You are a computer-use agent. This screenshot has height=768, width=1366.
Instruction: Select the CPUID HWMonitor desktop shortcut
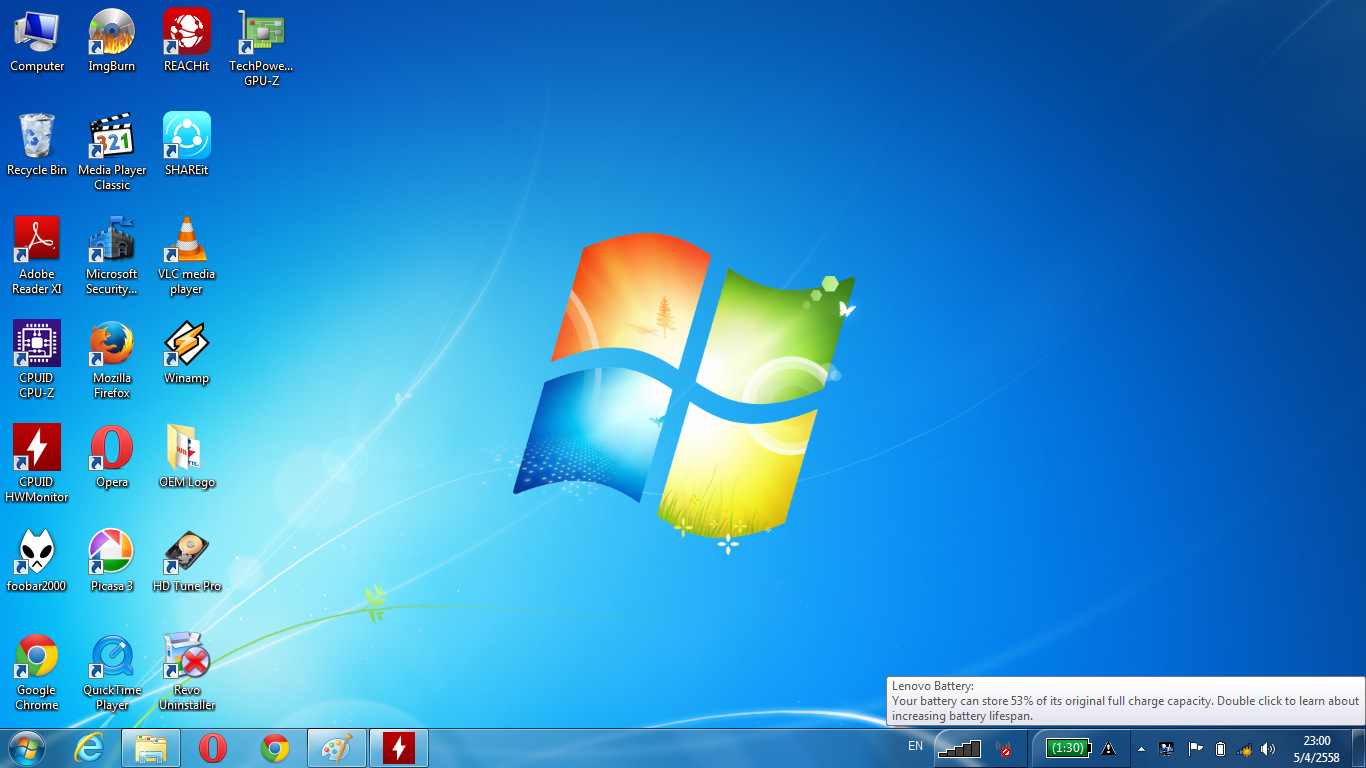pyautogui.click(x=37, y=464)
